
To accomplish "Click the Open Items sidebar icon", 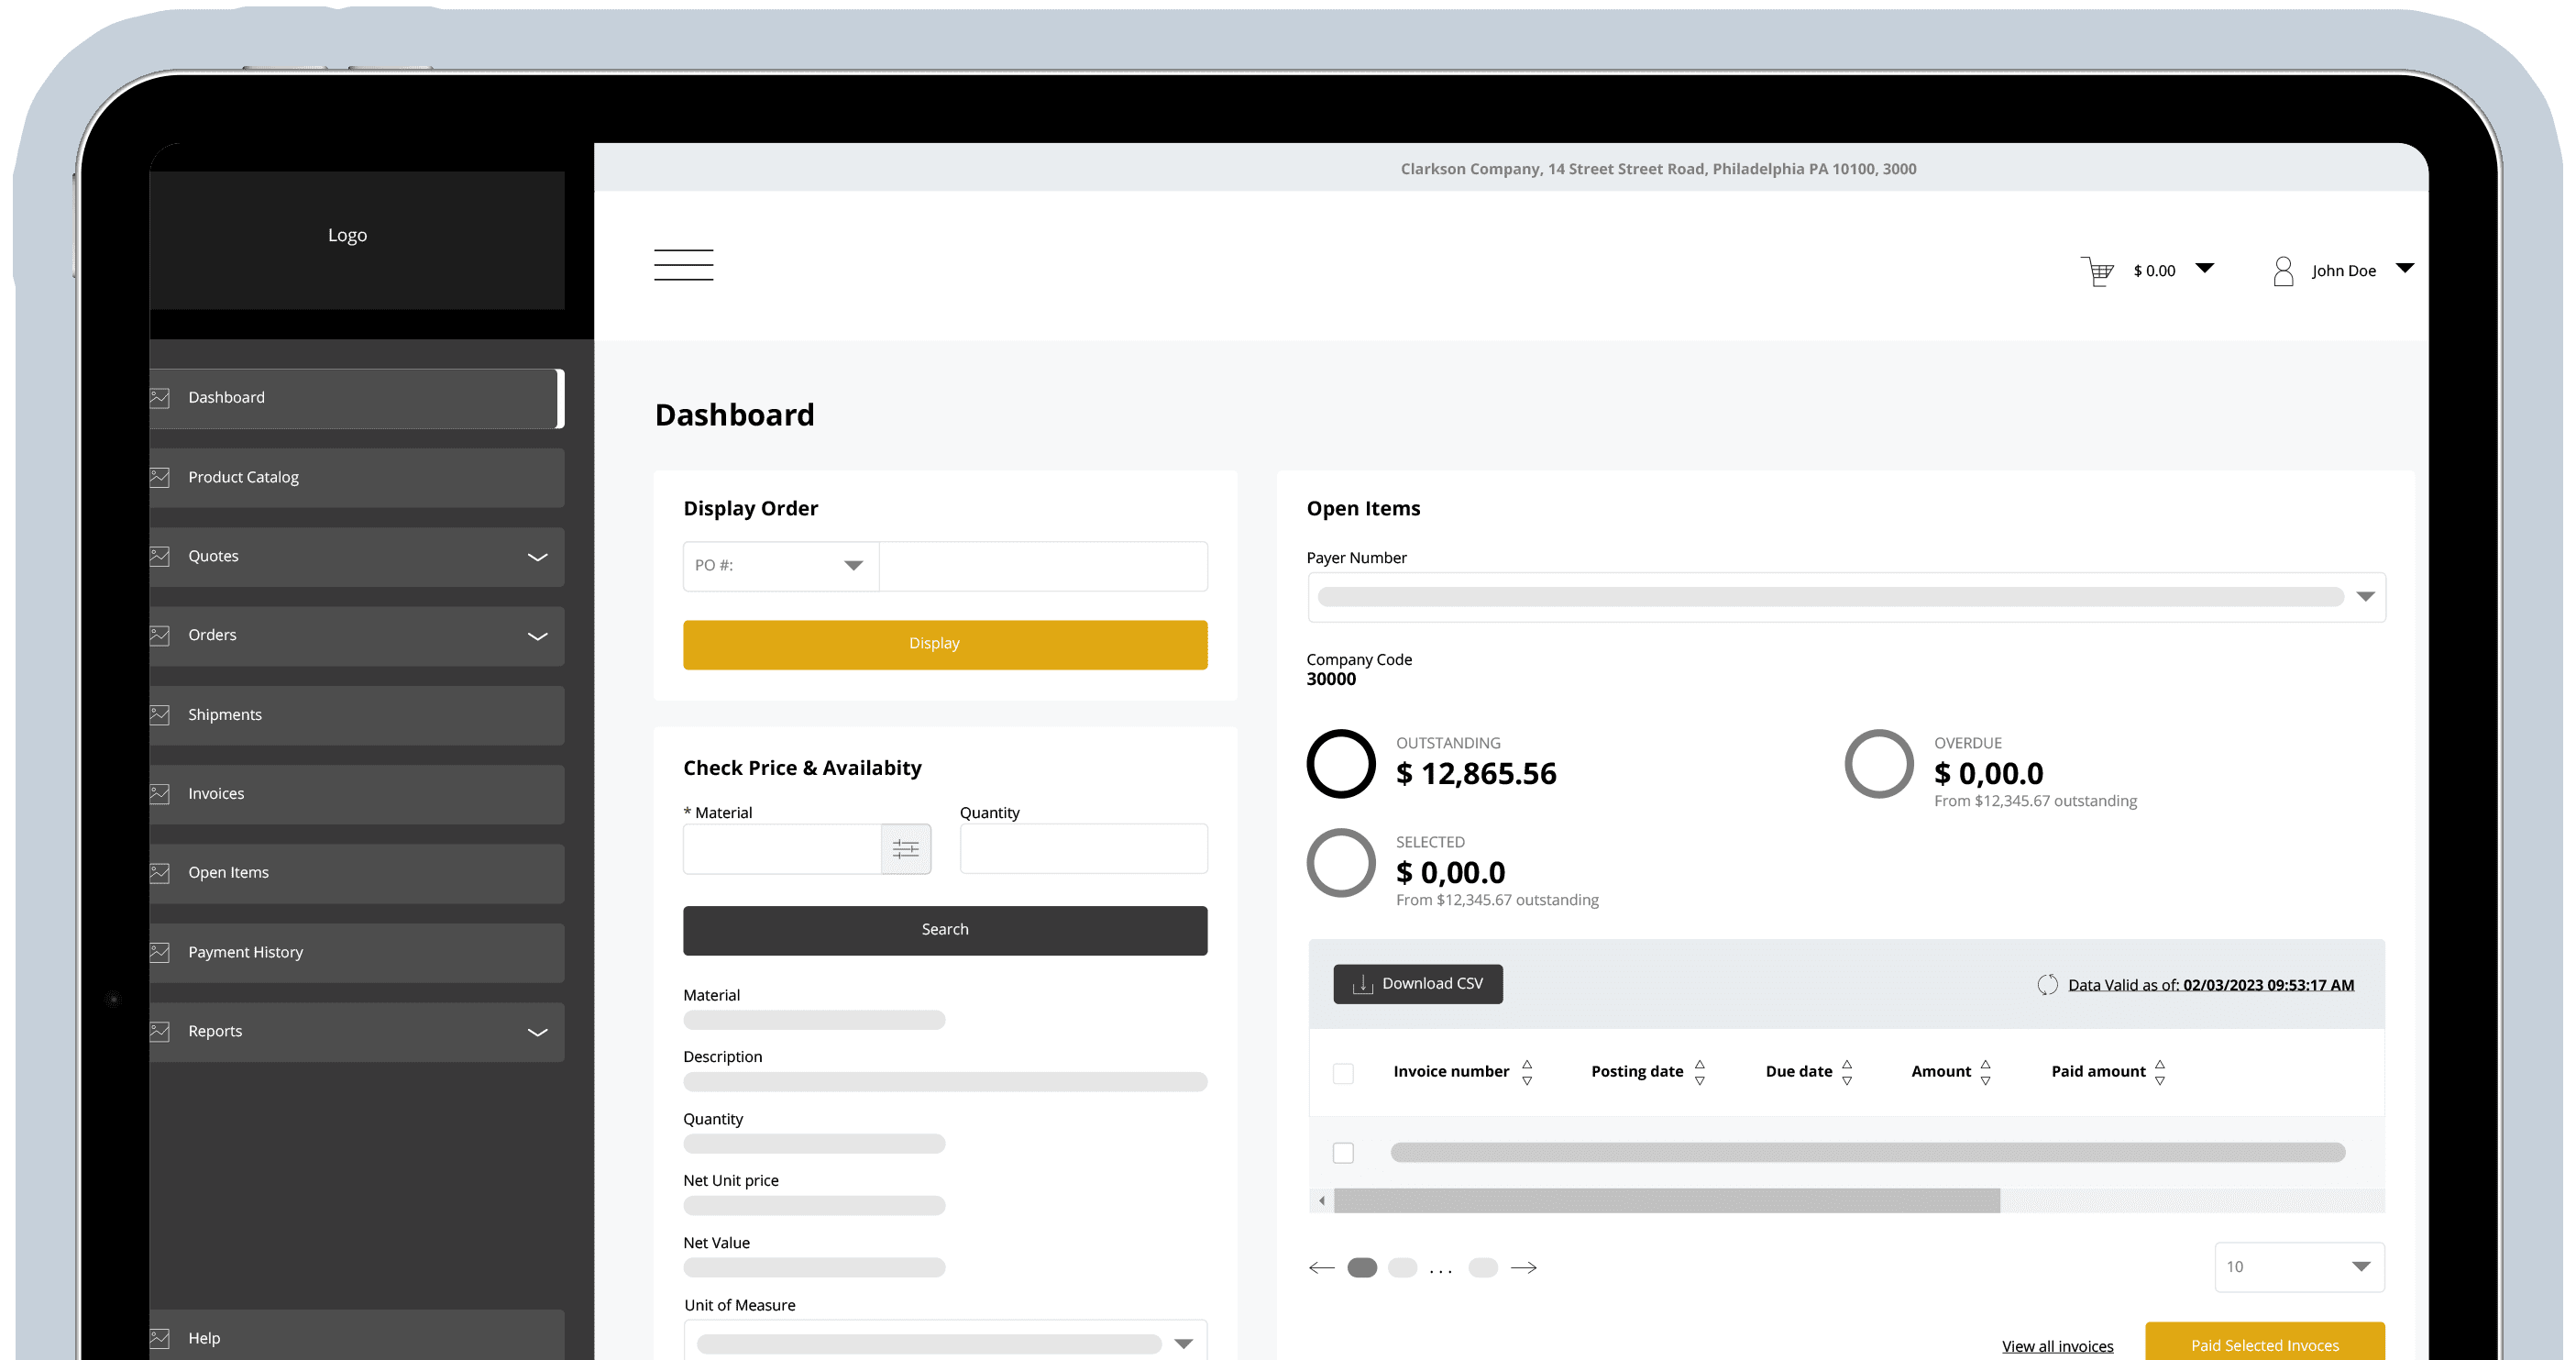I will click(x=160, y=873).
